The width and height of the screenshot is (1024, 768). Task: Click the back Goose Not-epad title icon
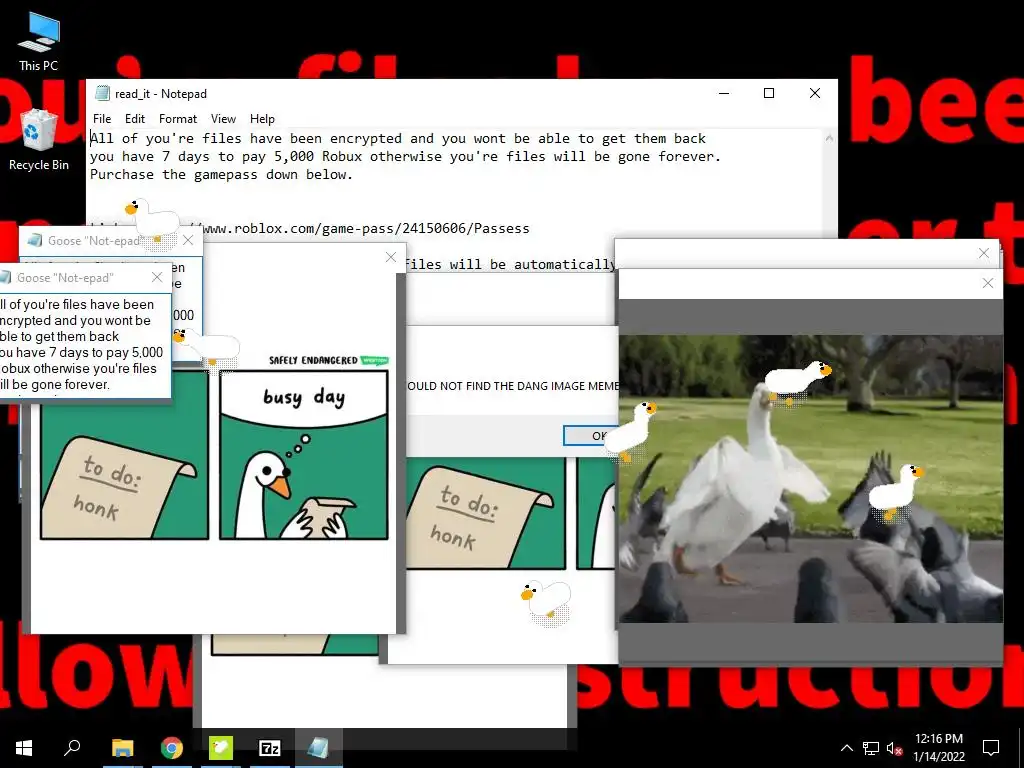[x=35, y=240]
